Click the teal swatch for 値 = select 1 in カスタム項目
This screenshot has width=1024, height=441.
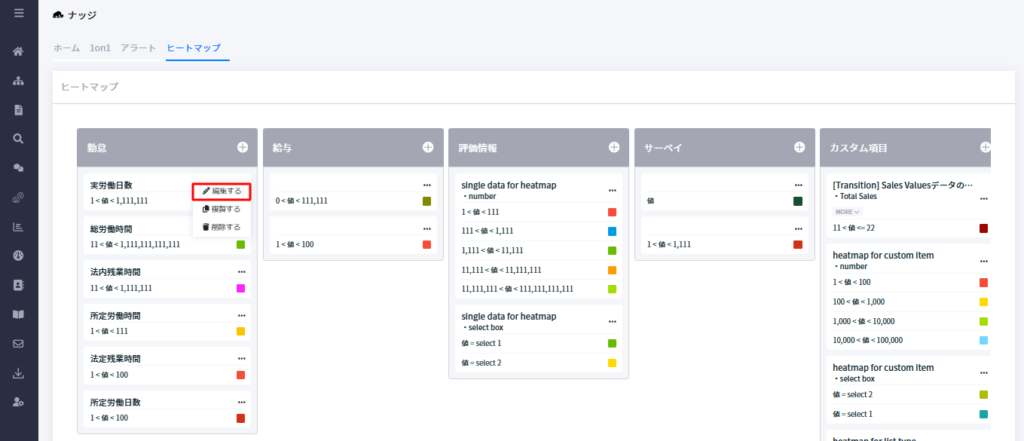pyautogui.click(x=984, y=414)
